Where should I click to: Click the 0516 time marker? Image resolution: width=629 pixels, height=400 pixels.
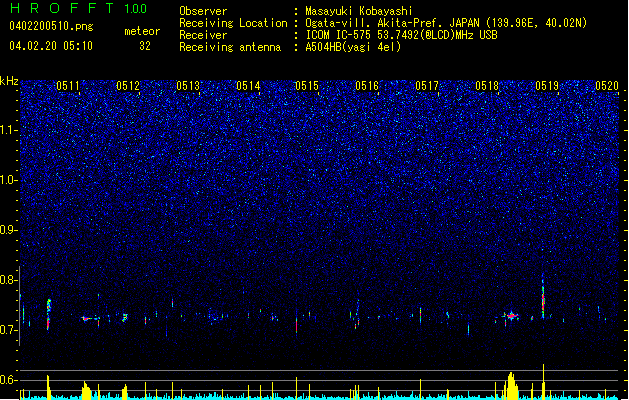[x=367, y=86]
